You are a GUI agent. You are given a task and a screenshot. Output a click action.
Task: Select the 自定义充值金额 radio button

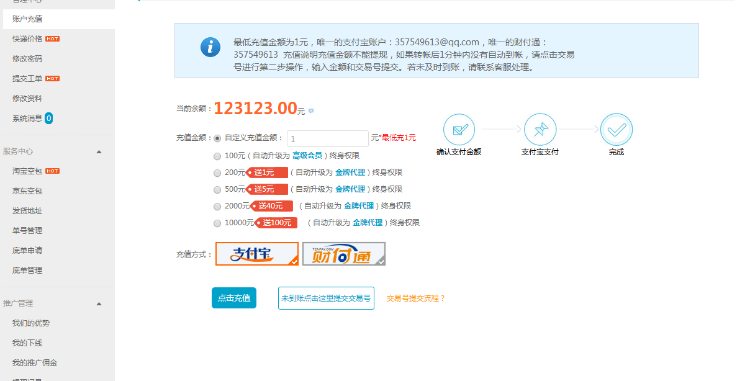[x=217, y=138]
